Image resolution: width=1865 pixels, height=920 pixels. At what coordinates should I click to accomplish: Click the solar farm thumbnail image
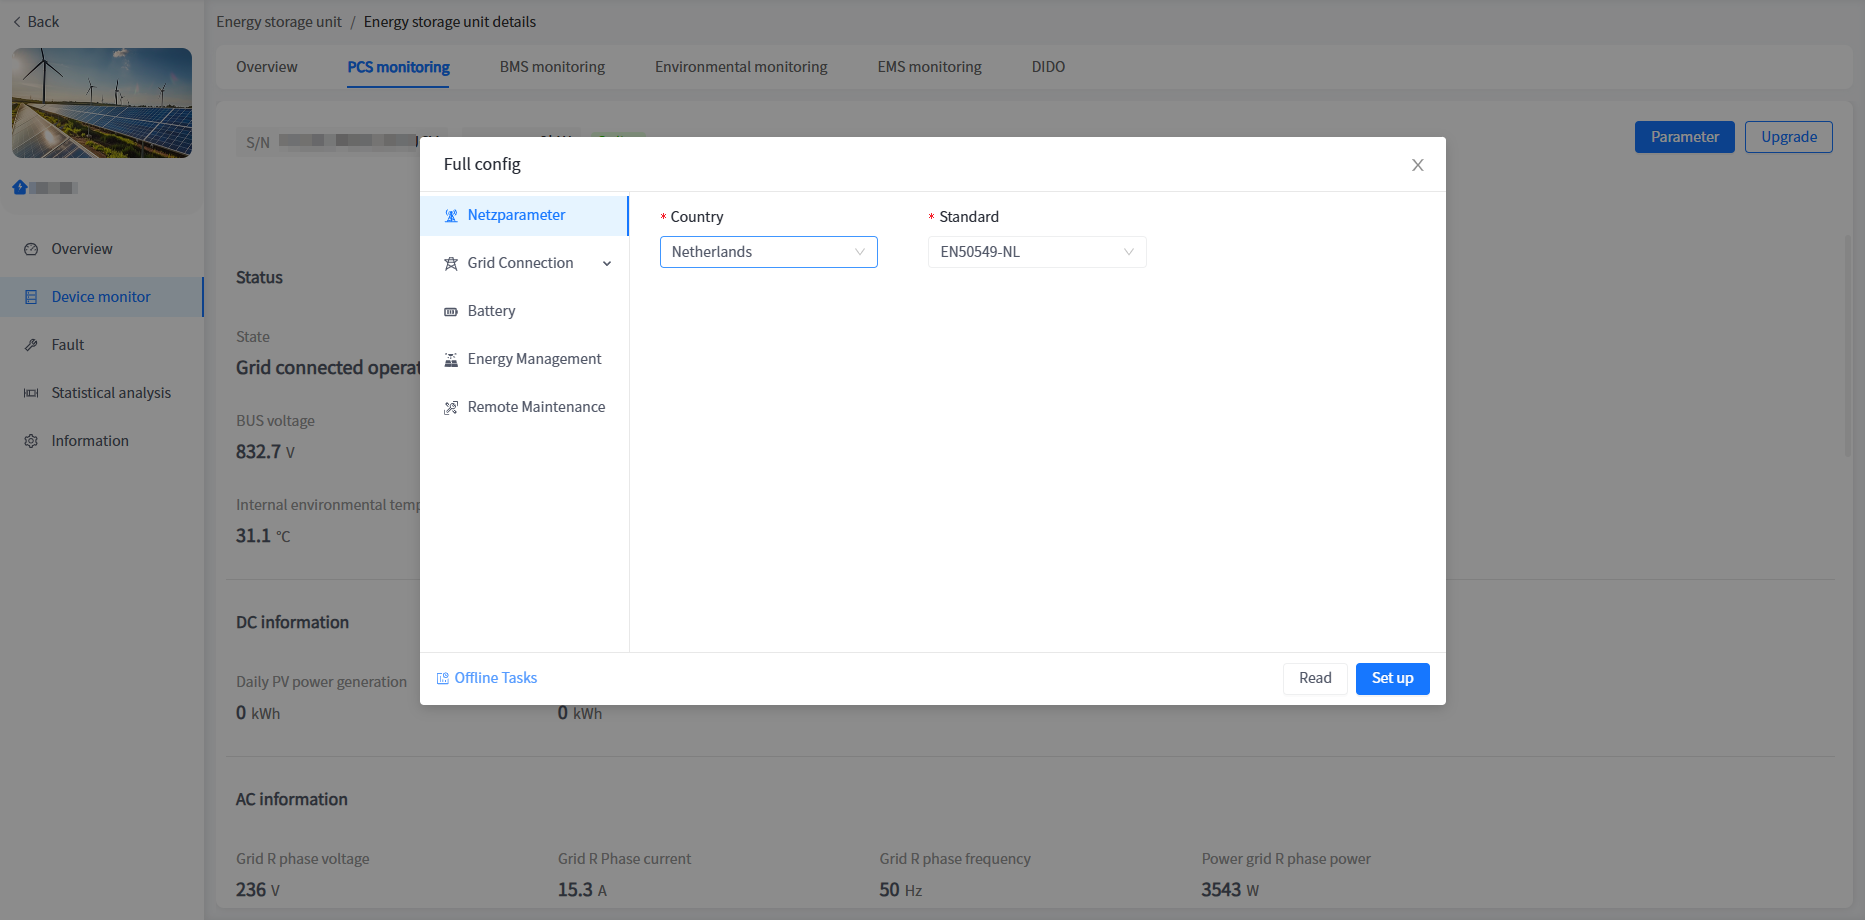pos(102,103)
